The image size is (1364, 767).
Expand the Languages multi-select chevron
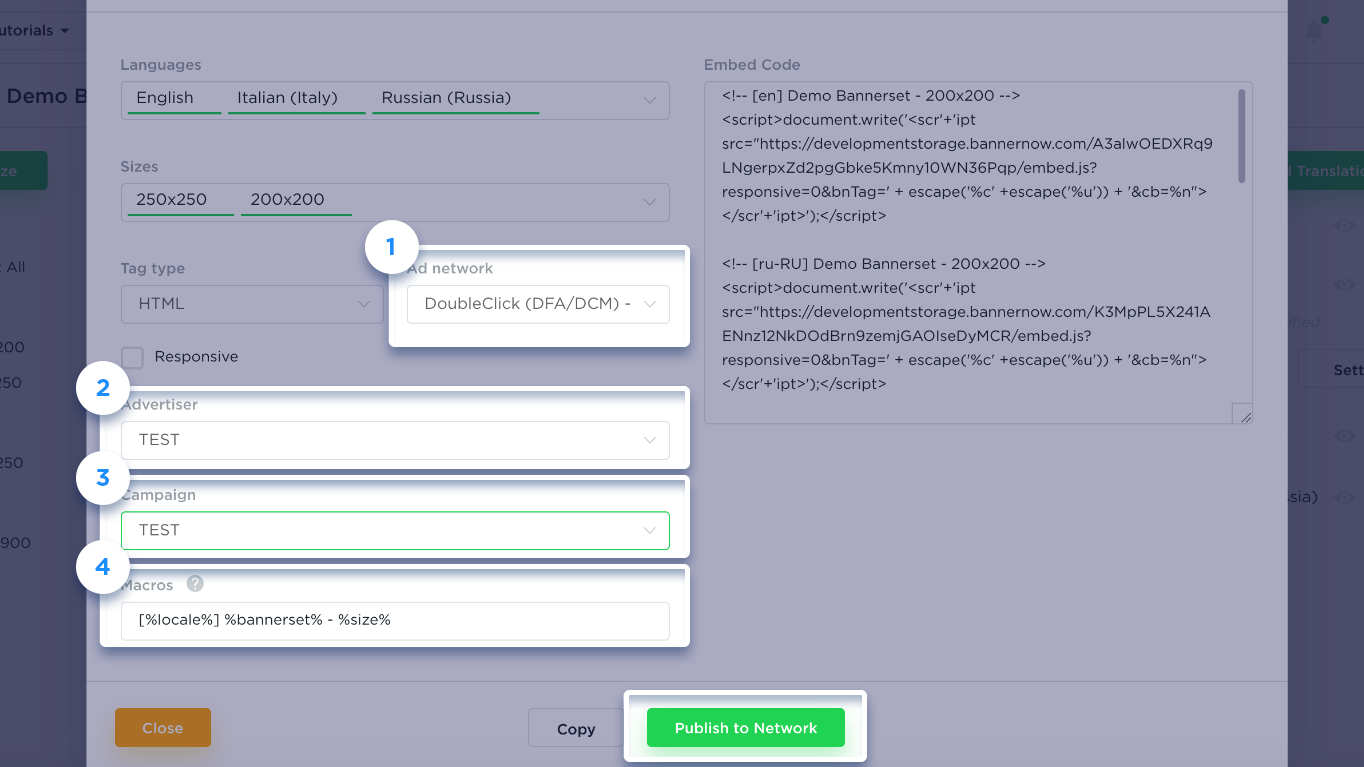click(650, 100)
